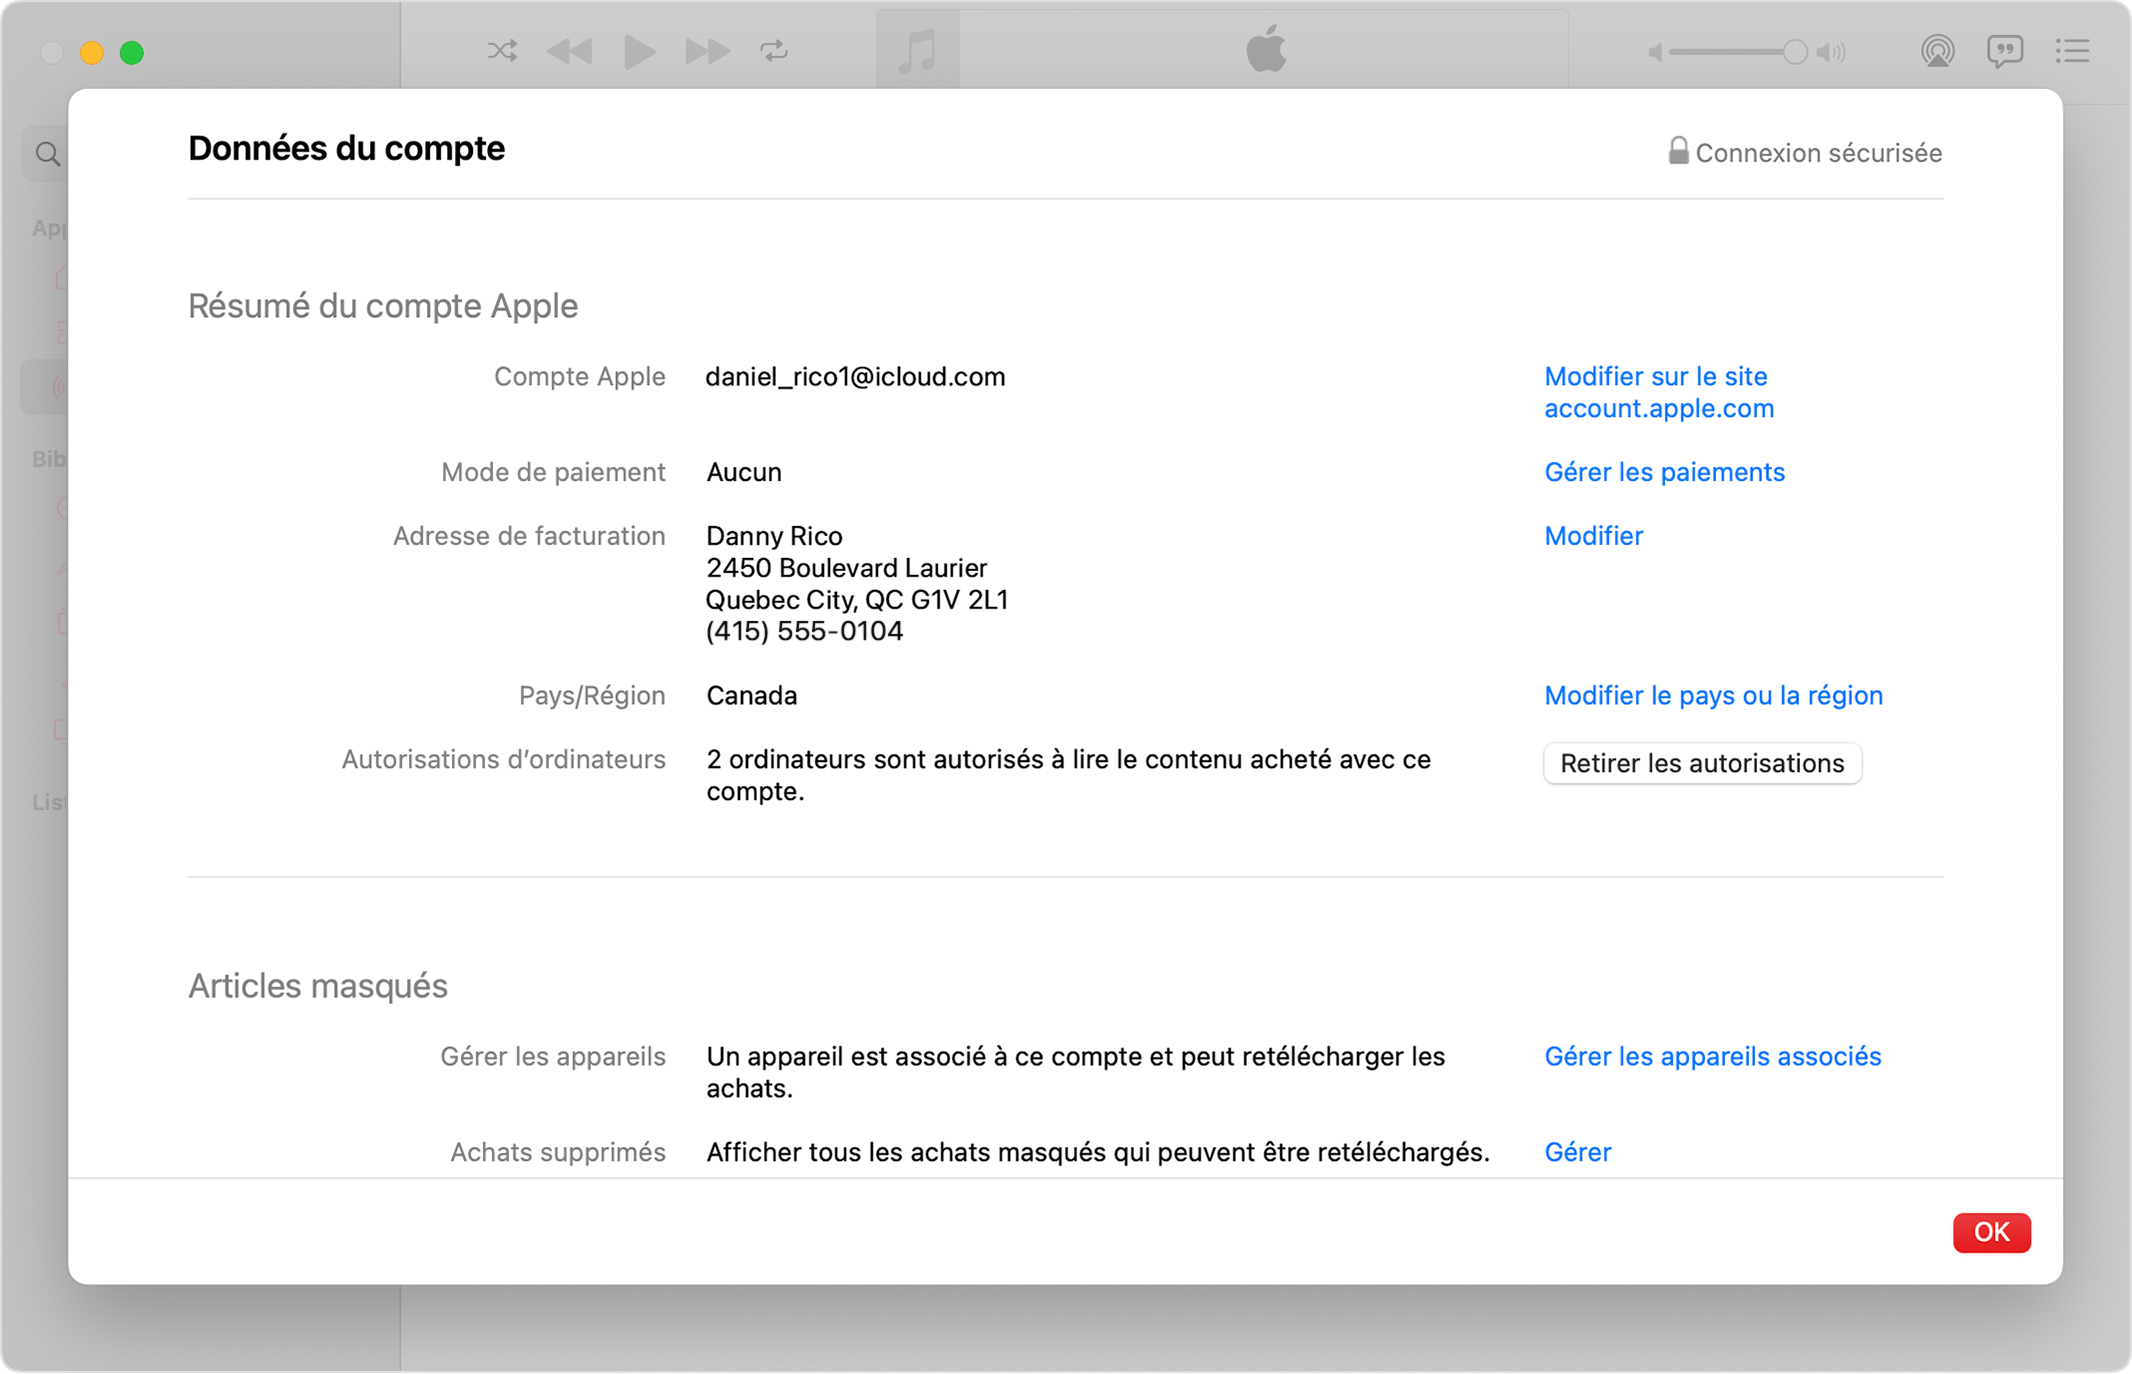
Task: Skip back to previous track
Action: [x=570, y=51]
